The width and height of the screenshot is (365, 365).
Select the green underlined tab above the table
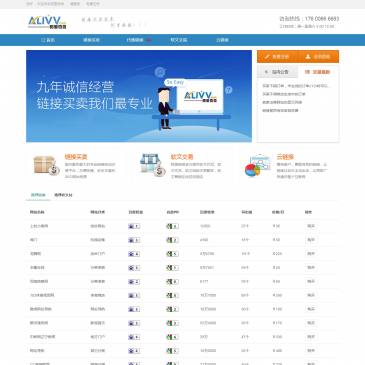coord(38,195)
